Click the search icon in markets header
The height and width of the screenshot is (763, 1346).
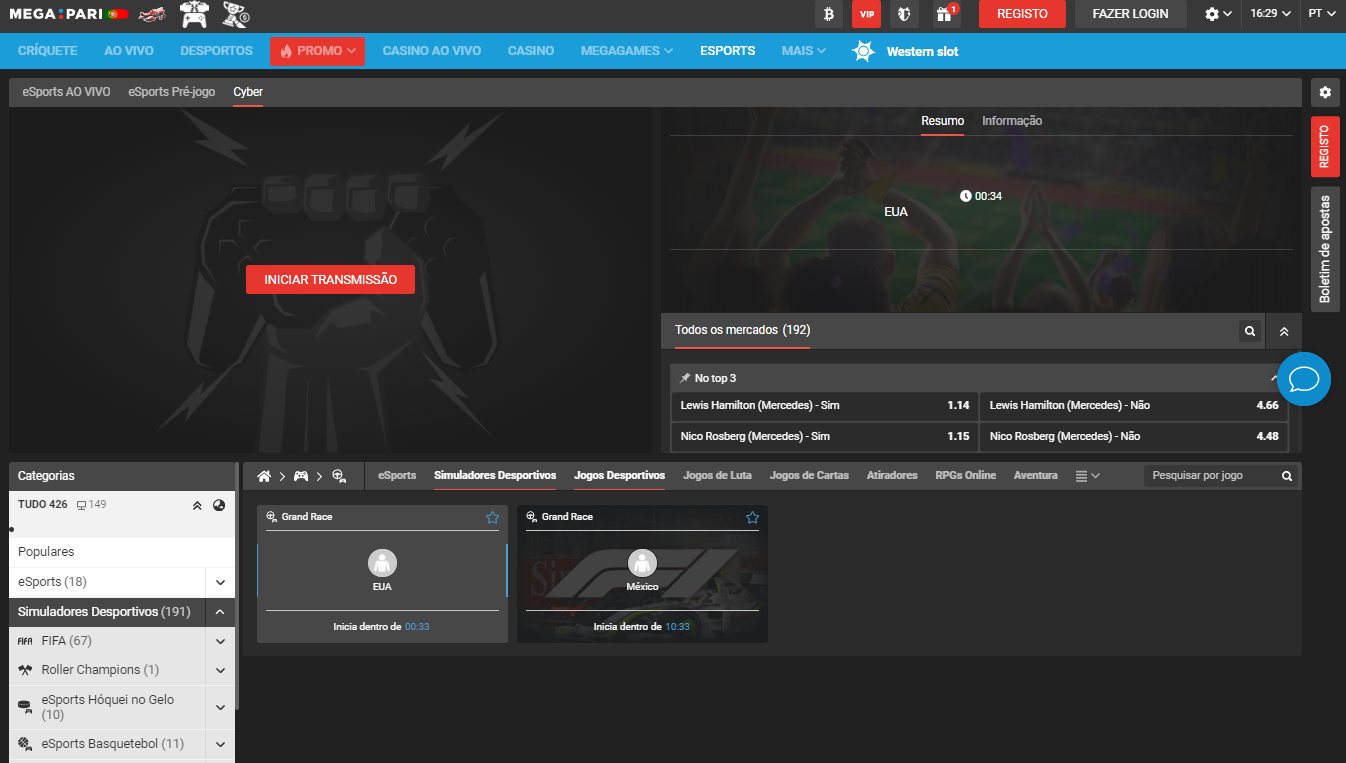tap(1249, 330)
